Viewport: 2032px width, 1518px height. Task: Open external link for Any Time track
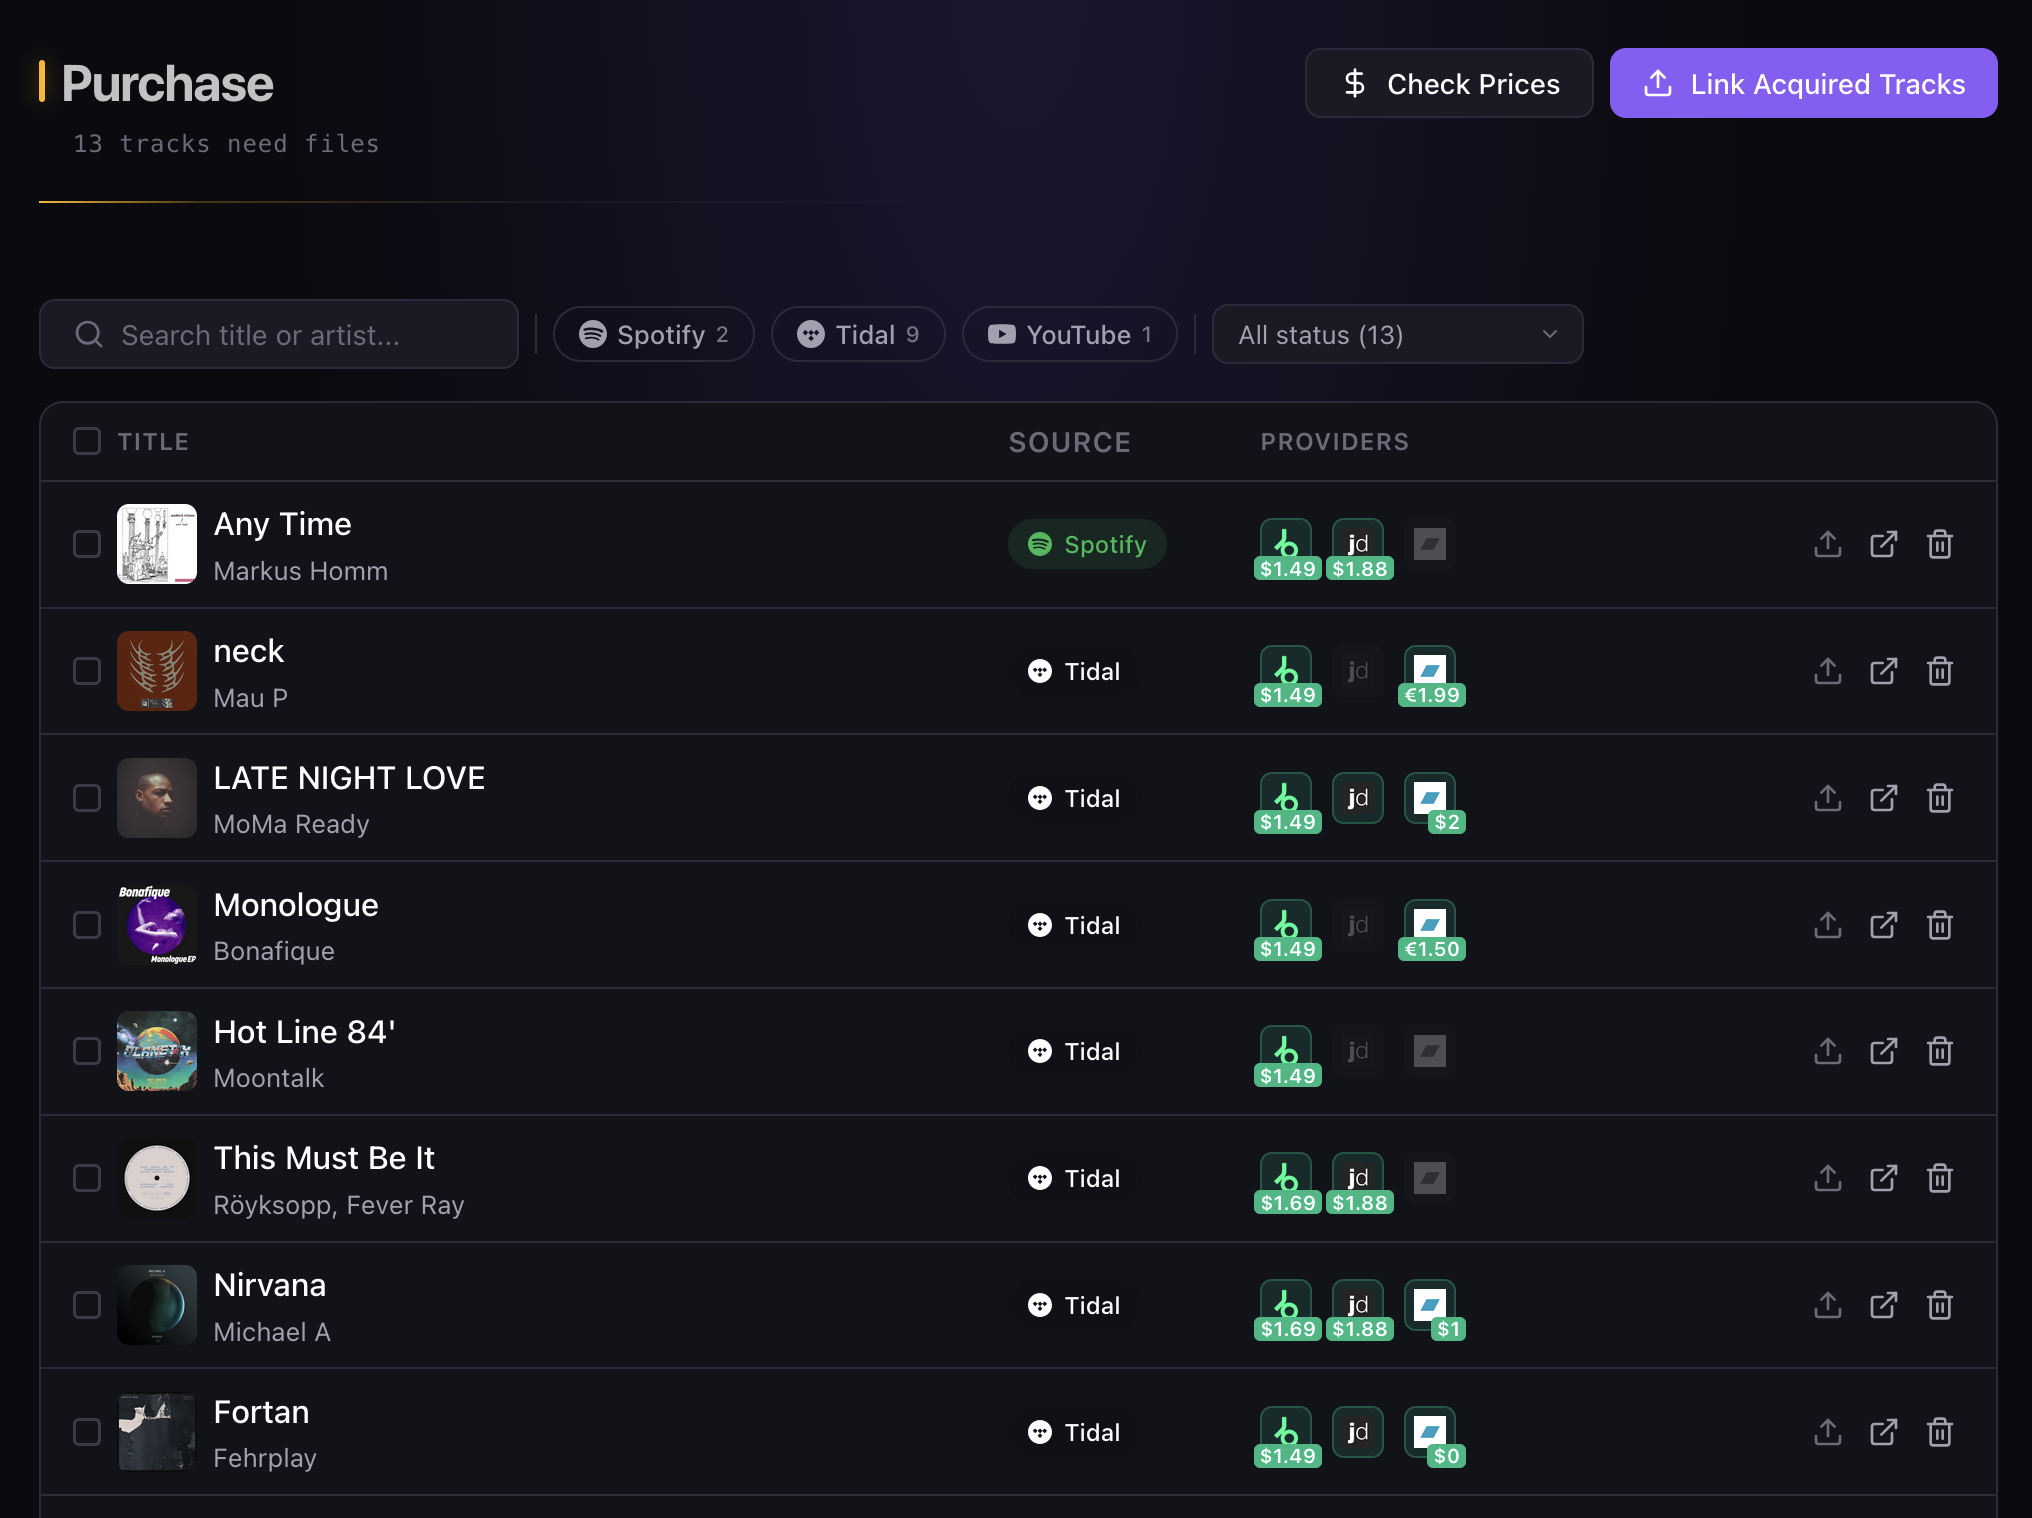1883,544
